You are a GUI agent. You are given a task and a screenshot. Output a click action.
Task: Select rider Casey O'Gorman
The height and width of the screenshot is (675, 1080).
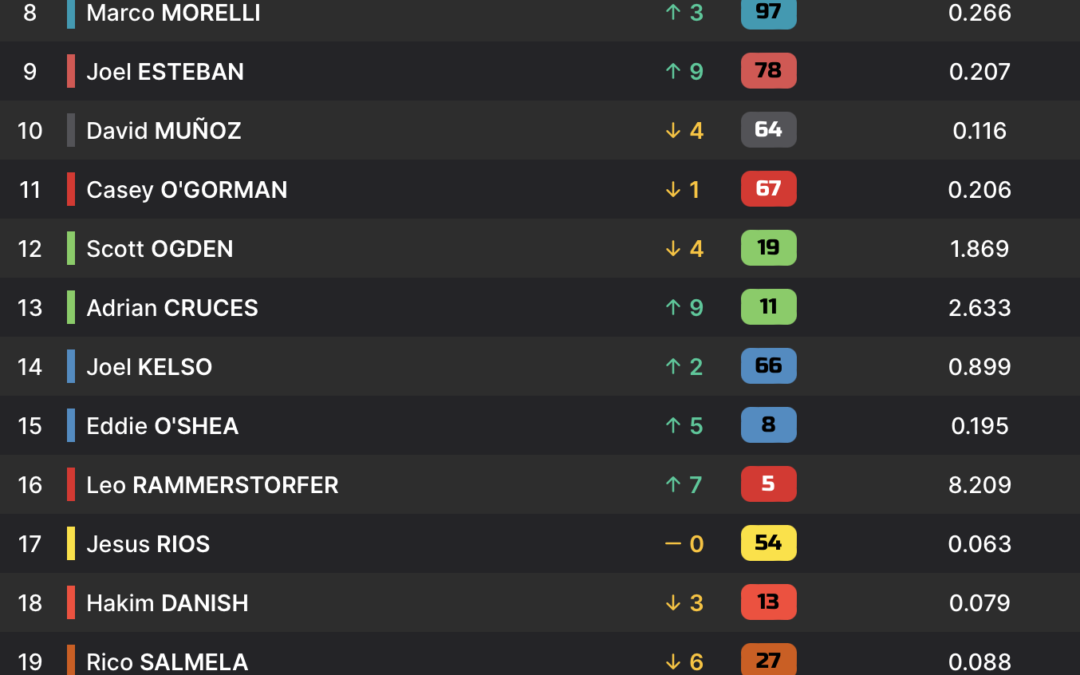pyautogui.click(x=186, y=190)
